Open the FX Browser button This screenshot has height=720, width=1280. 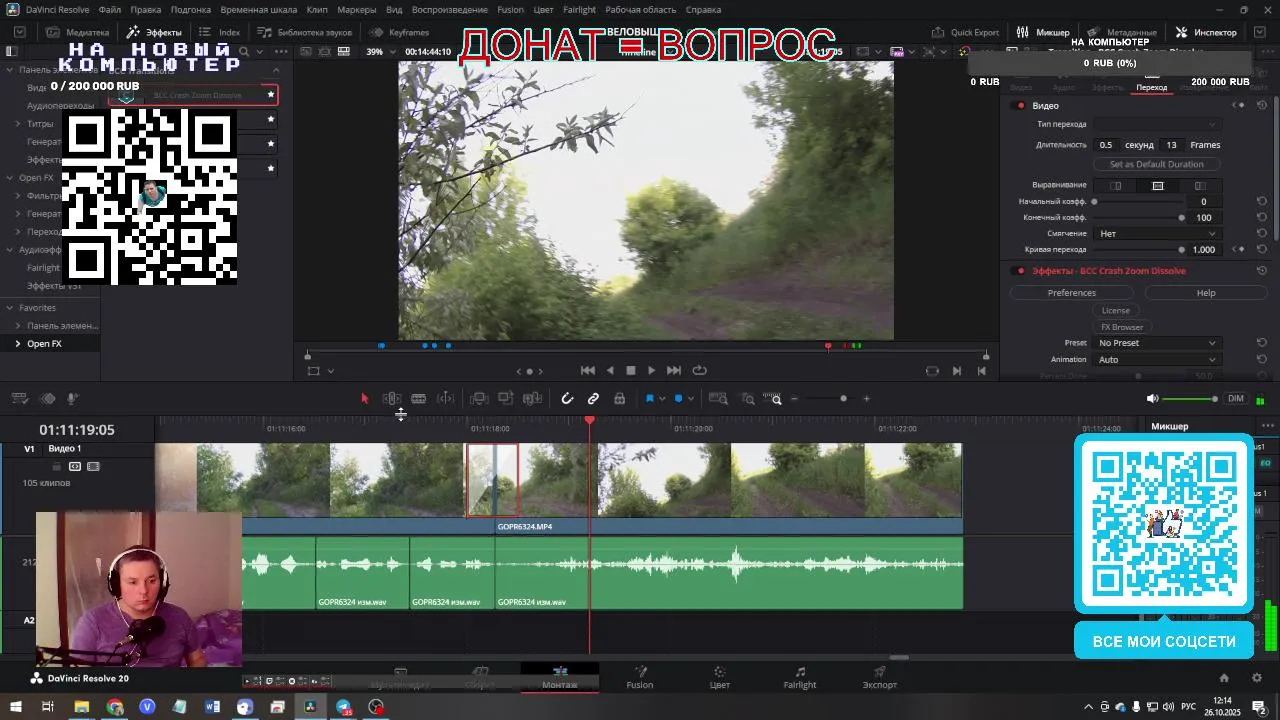[x=1122, y=327]
